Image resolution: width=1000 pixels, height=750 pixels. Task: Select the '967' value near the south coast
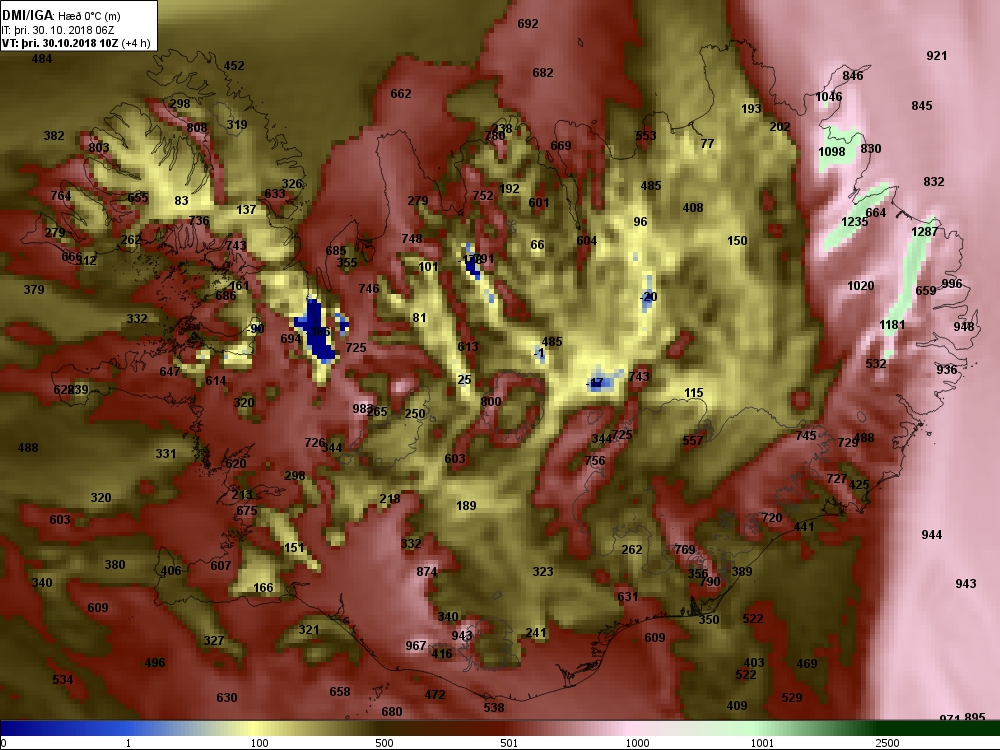pos(416,646)
